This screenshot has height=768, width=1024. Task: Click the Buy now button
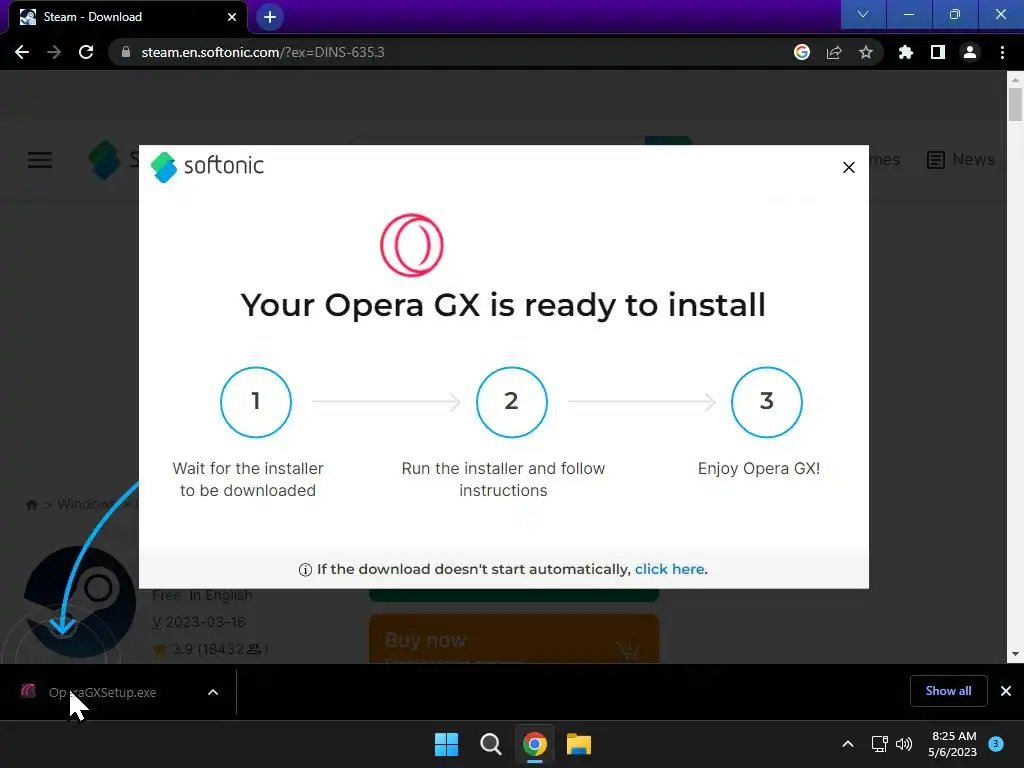[x=514, y=639]
